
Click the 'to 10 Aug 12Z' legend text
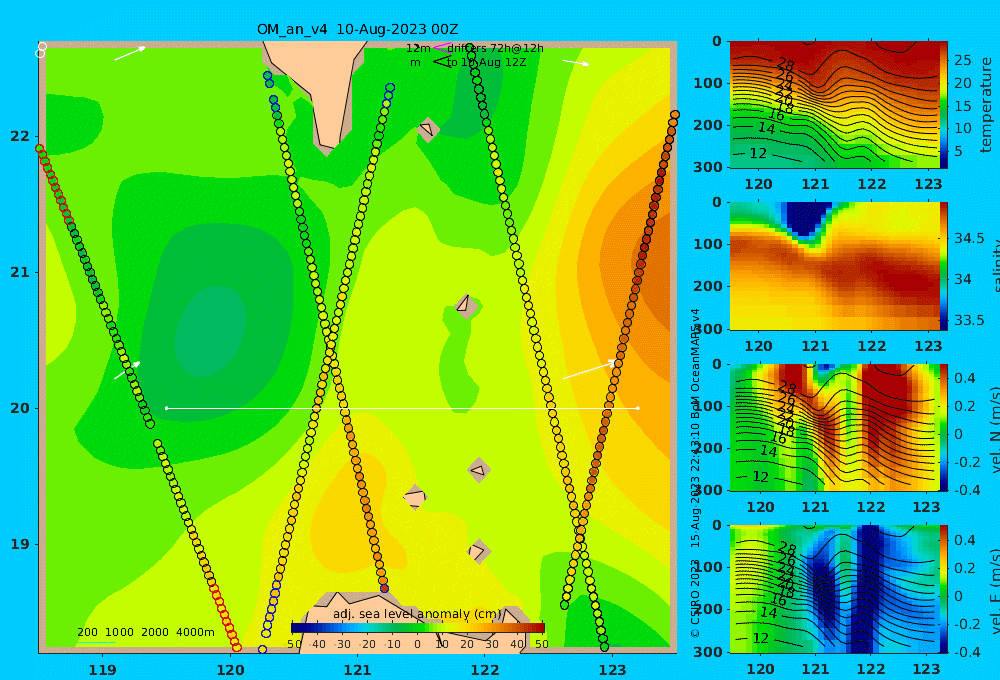tap(486, 63)
